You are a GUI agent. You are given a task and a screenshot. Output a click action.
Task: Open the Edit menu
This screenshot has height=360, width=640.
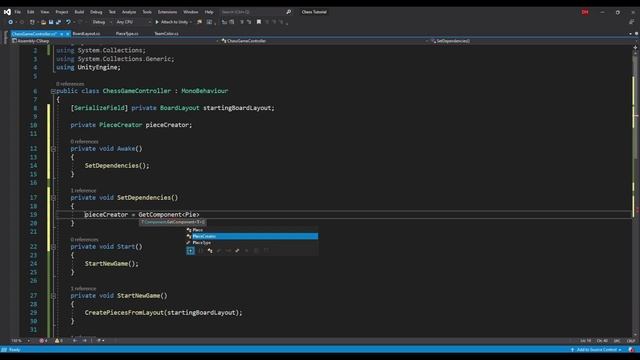pyautogui.click(x=31, y=12)
